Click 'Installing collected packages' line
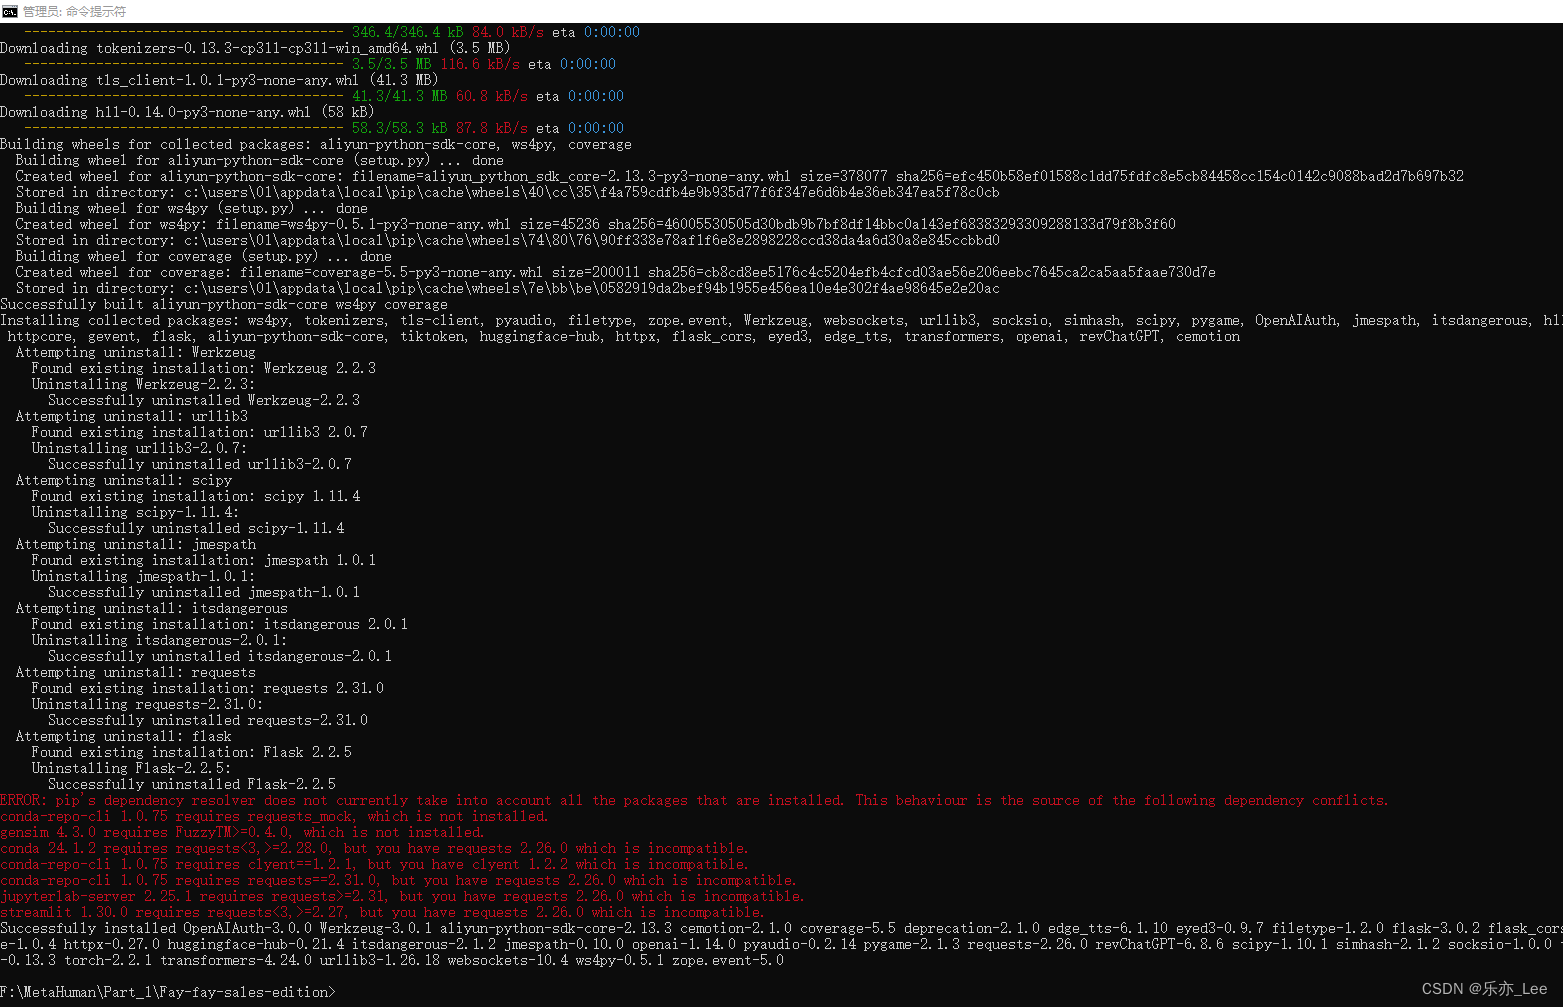The width and height of the screenshot is (1563, 1007). (x=780, y=320)
